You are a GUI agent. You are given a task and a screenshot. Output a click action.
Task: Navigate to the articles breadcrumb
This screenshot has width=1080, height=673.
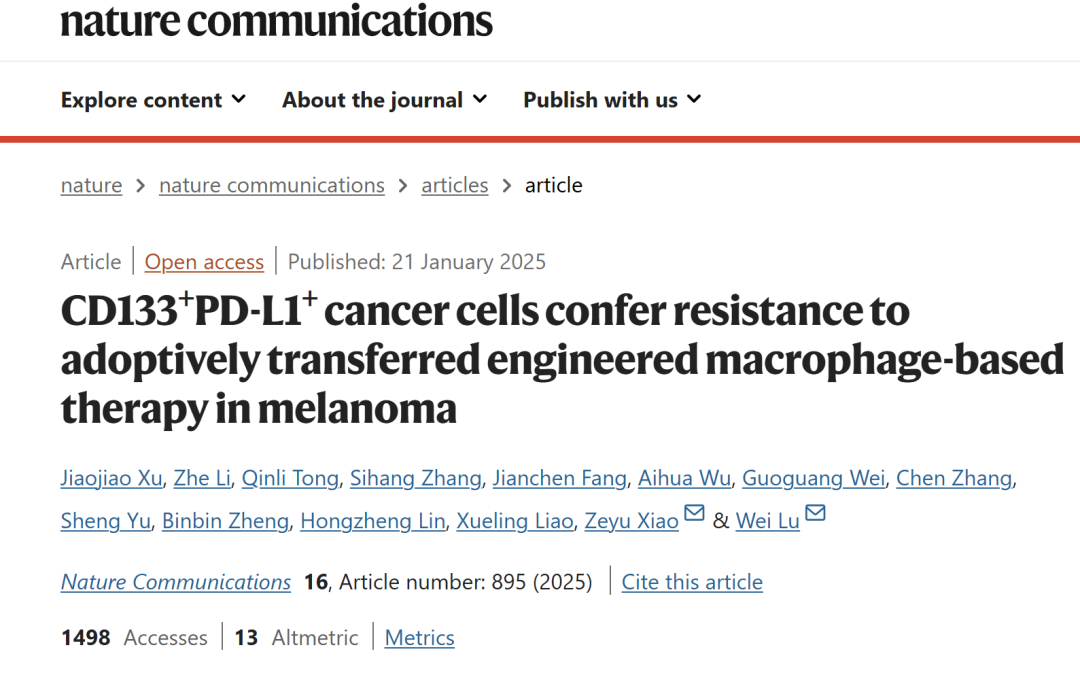(x=455, y=185)
